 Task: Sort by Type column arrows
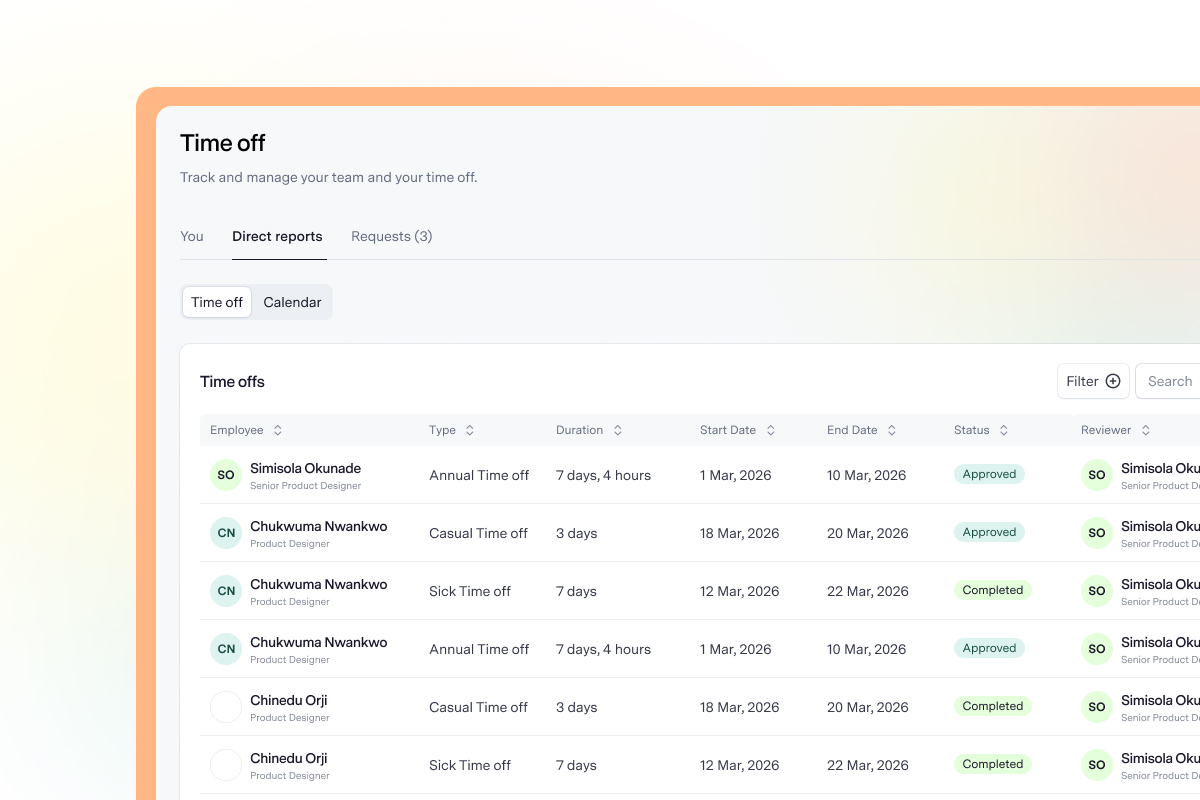tap(470, 430)
